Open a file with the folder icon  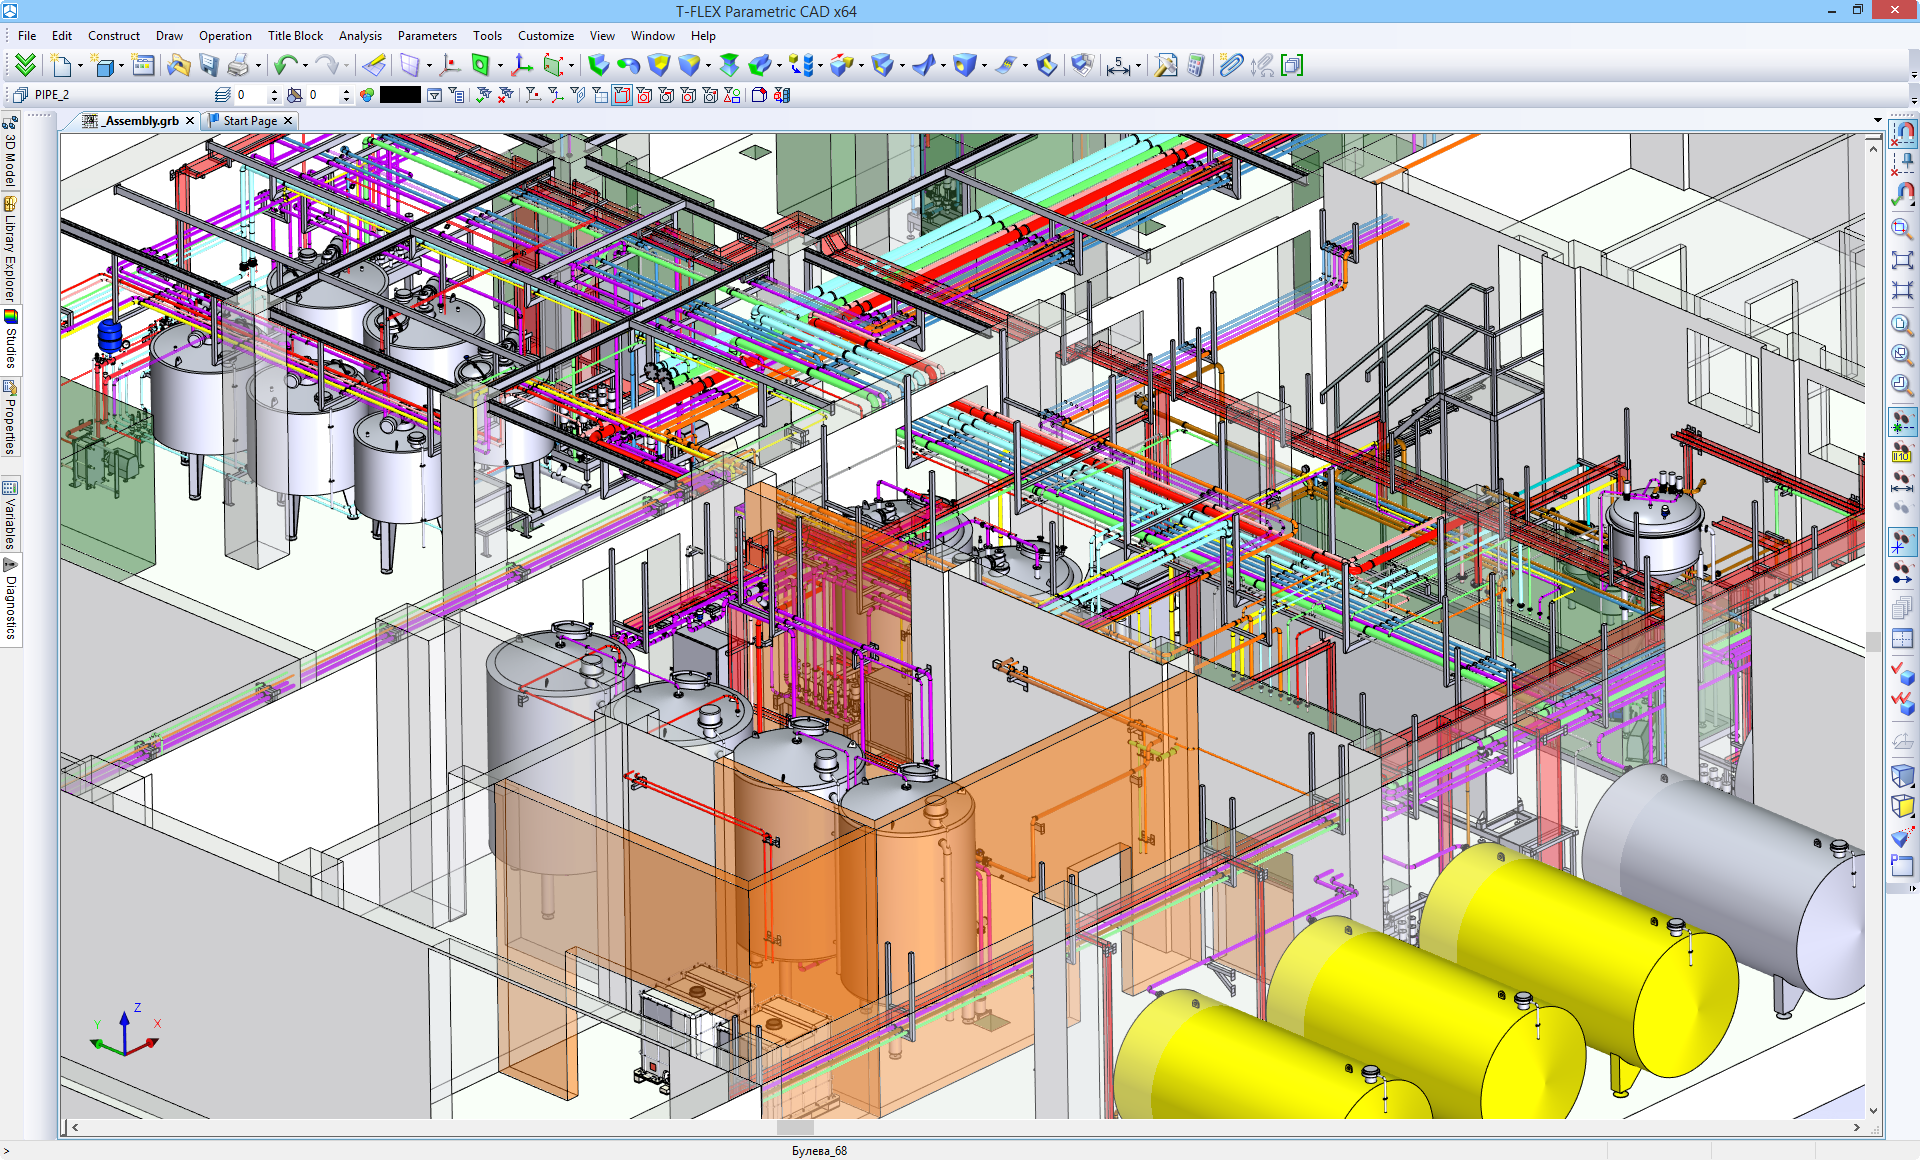pos(178,65)
